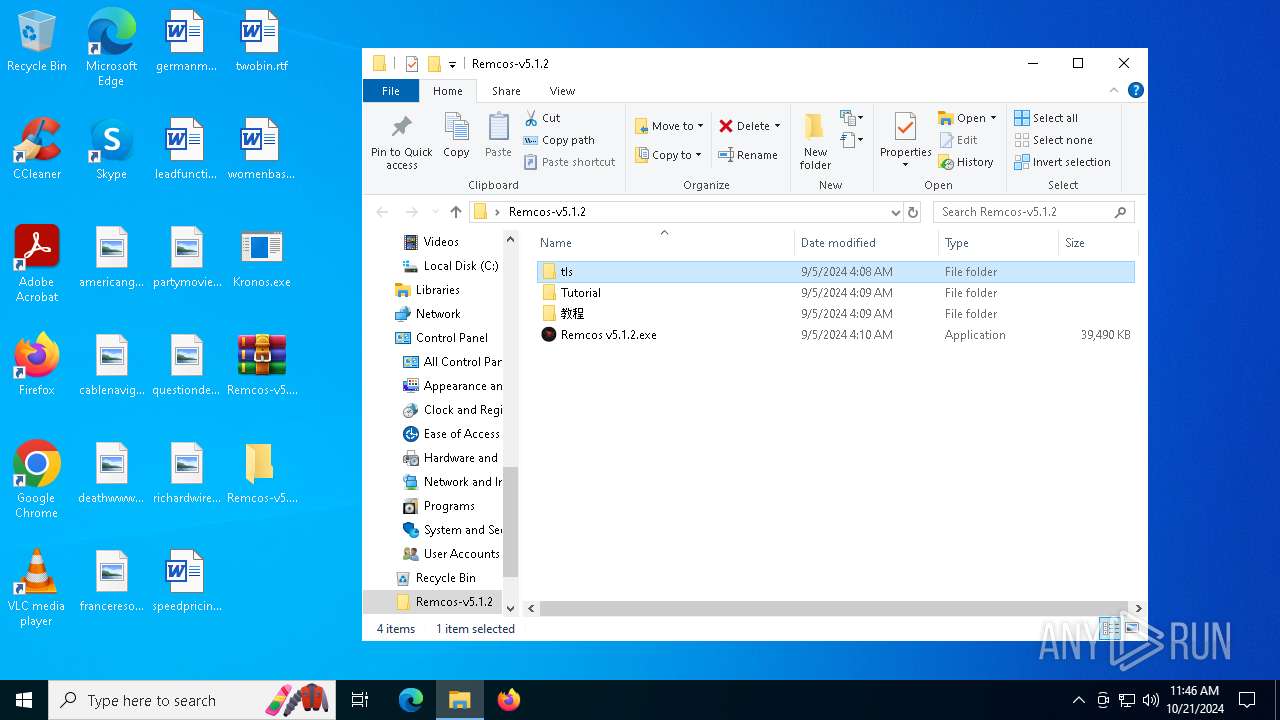Sort by Date modified column header

(866, 243)
